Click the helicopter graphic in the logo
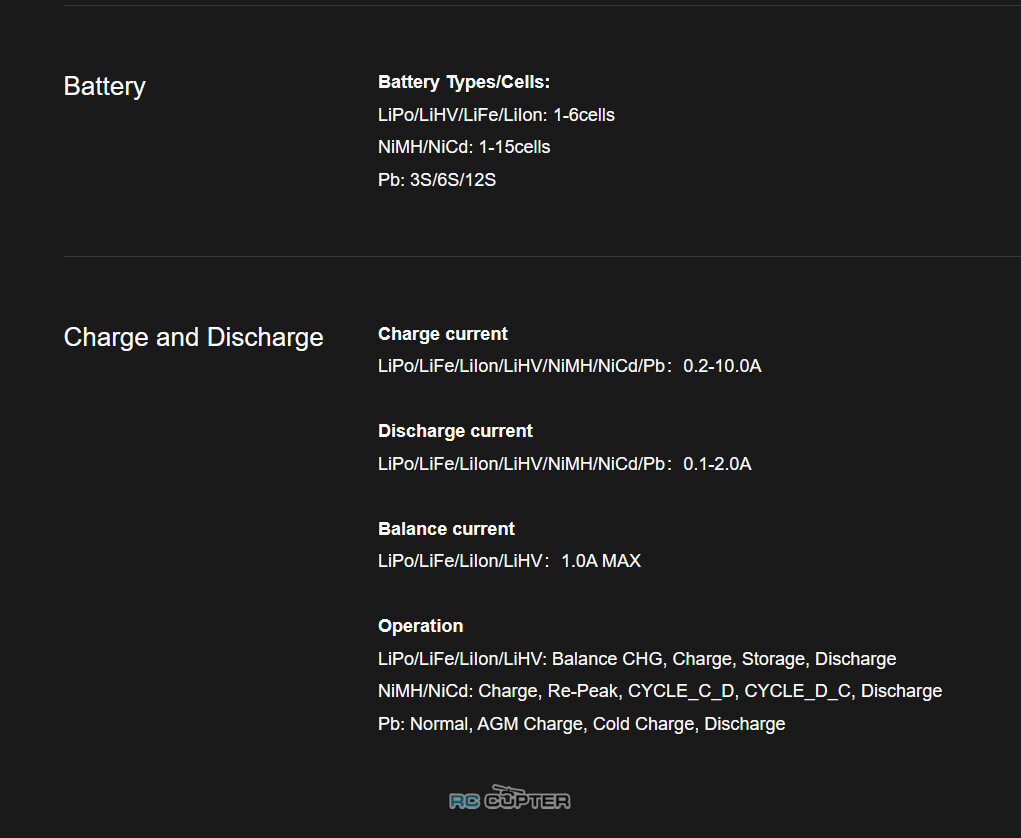 point(509,790)
